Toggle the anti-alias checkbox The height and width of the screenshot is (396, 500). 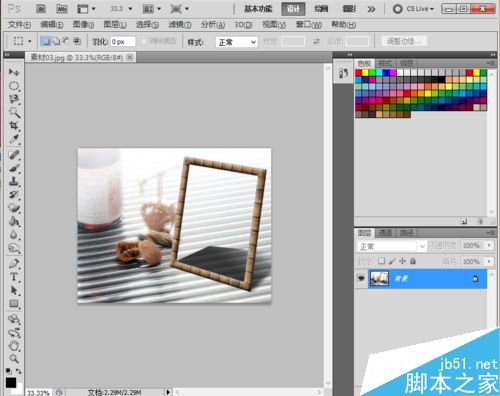144,41
